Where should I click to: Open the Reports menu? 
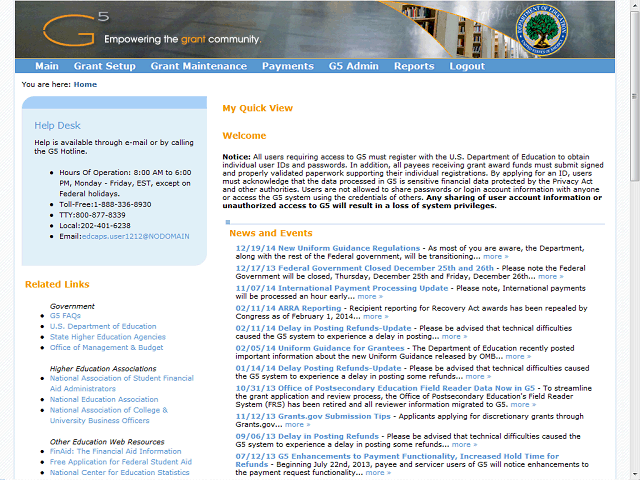click(x=414, y=66)
